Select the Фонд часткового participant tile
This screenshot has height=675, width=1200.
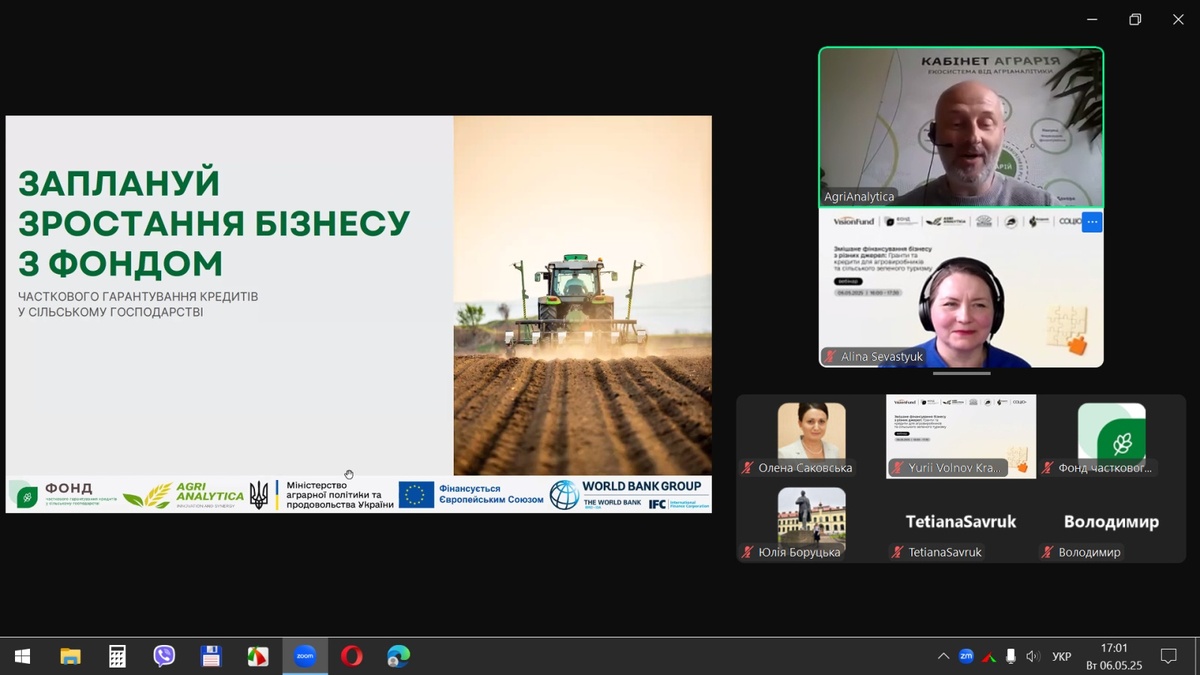pyautogui.click(x=1111, y=437)
